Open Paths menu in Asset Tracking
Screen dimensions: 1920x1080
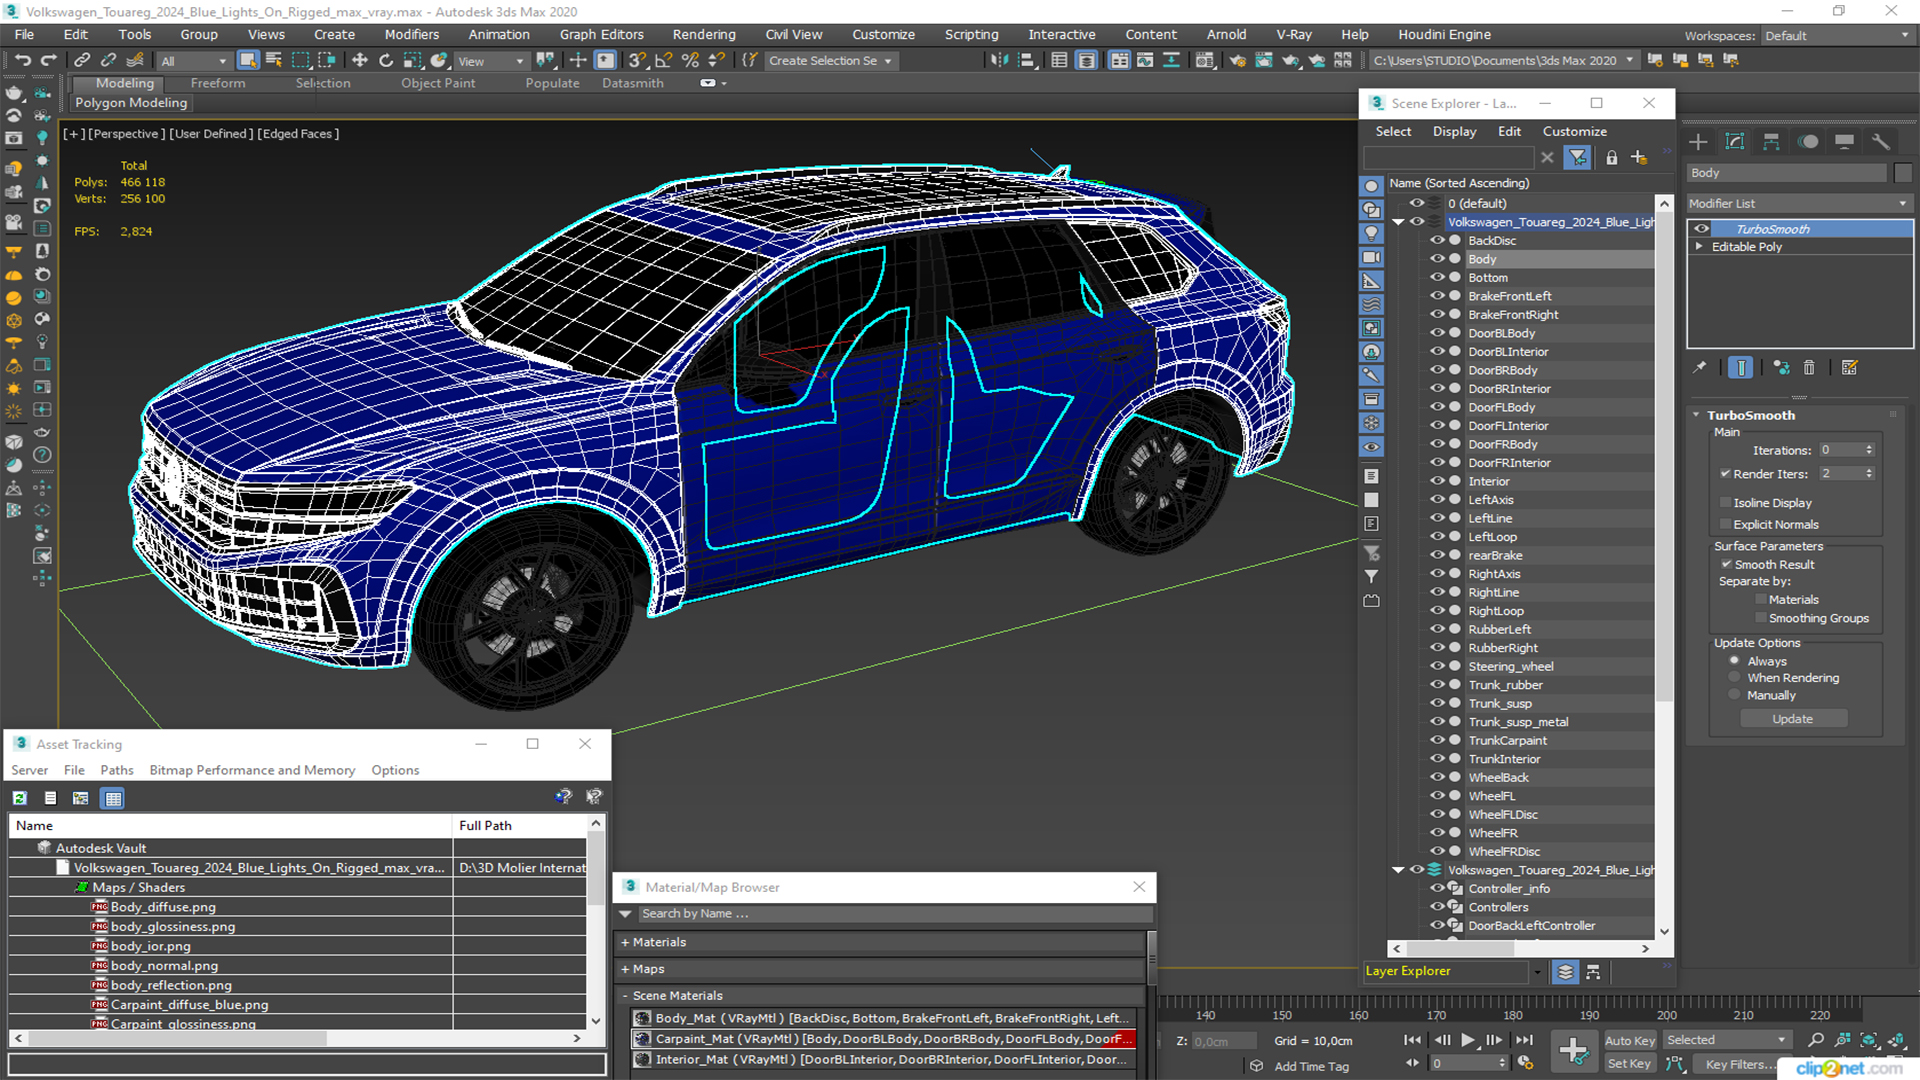click(x=116, y=770)
